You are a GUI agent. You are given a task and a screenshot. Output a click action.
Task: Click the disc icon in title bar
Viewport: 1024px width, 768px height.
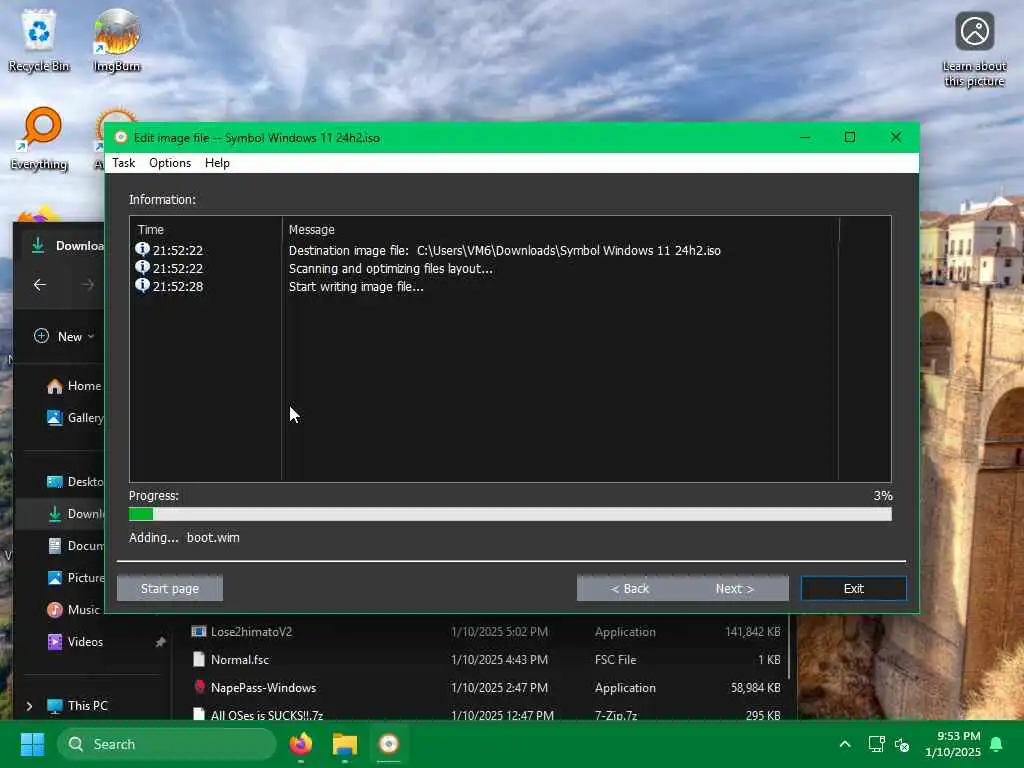pyautogui.click(x=121, y=137)
